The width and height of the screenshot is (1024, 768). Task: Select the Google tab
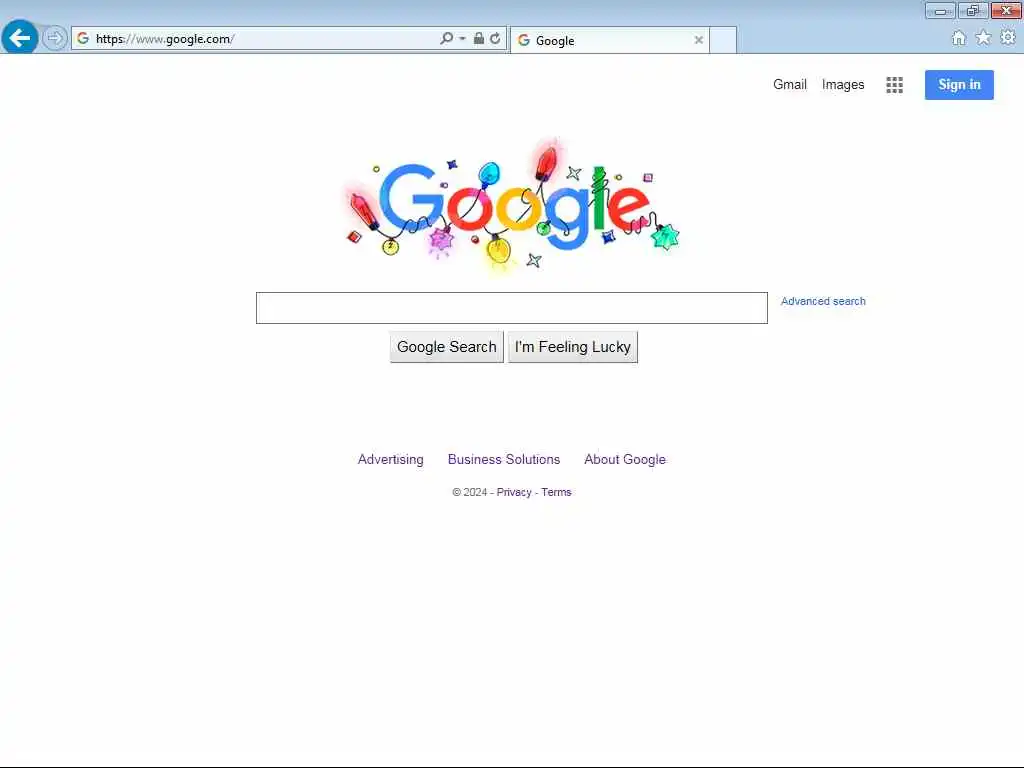coord(609,40)
